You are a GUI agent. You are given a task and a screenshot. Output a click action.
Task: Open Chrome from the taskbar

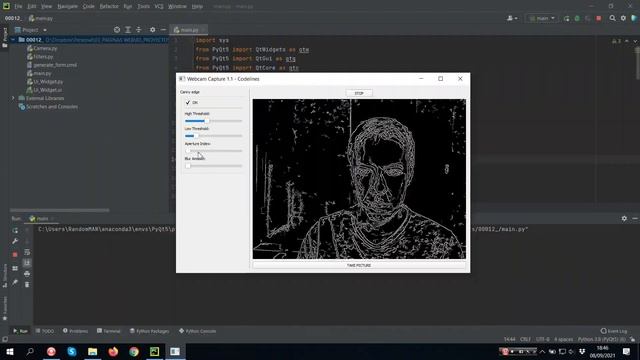coord(134,351)
